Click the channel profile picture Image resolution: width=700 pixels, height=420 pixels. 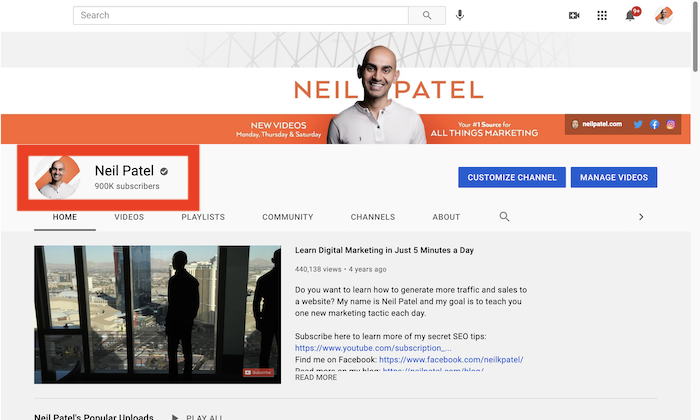click(x=57, y=177)
